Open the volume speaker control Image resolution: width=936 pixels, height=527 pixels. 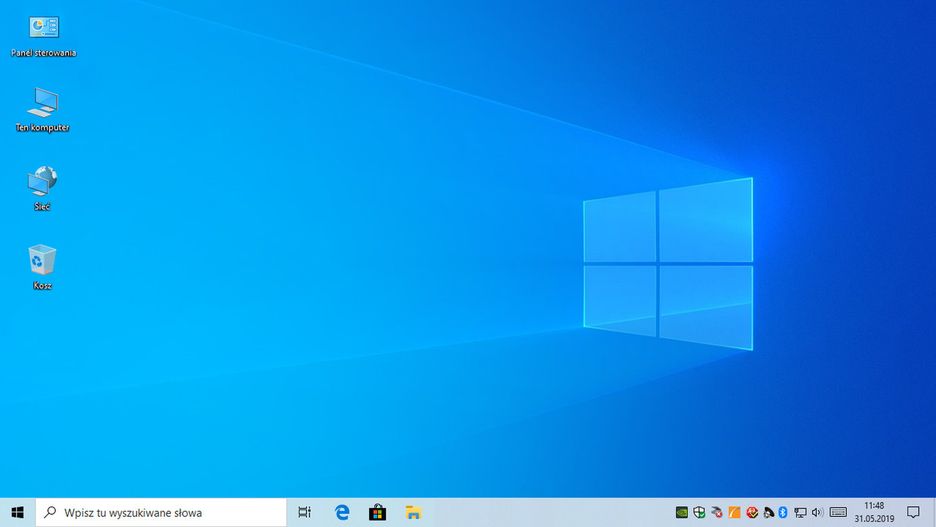click(817, 512)
